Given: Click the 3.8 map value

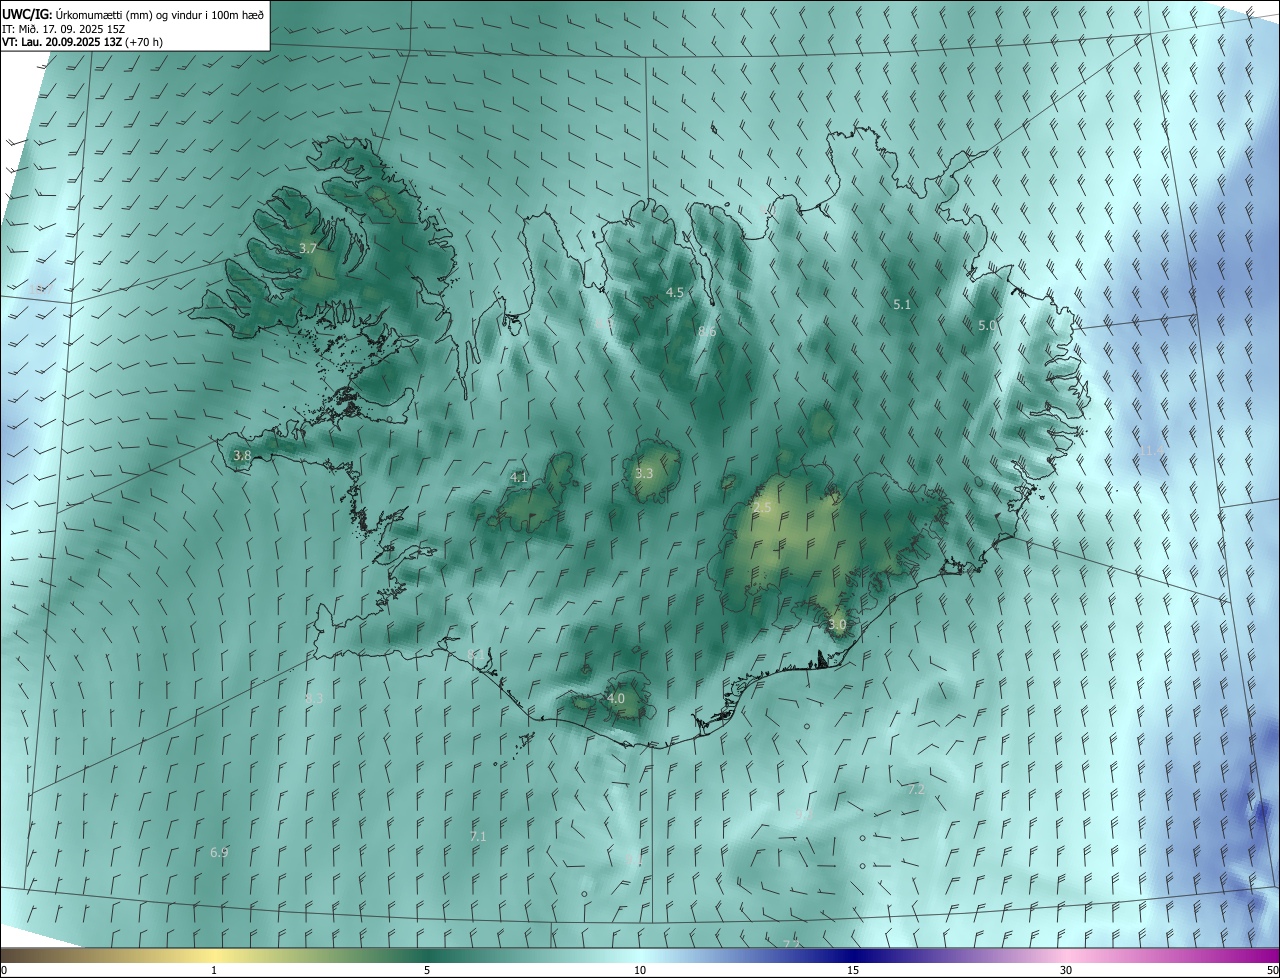Looking at the screenshot, I should pos(242,455).
